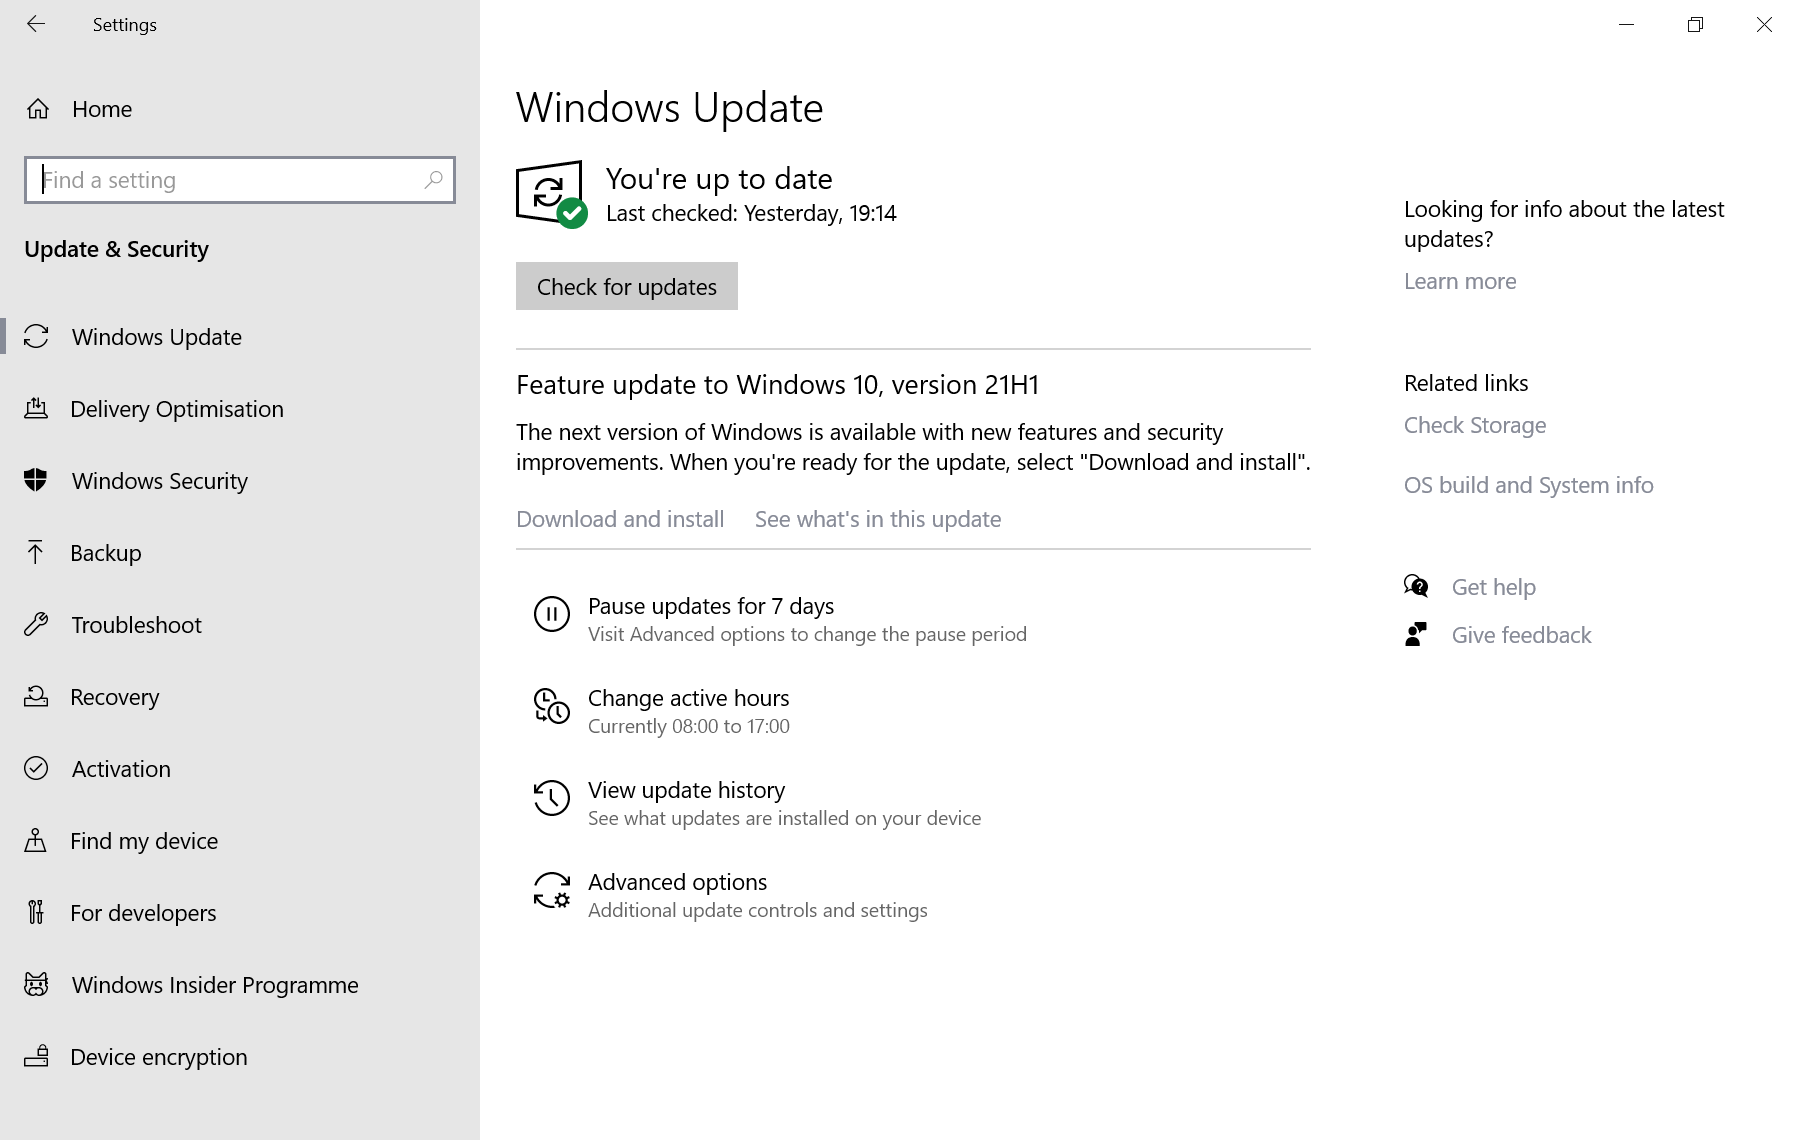This screenshot has width=1800, height=1140.
Task: Click the Give feedback person icon
Action: coord(1416,634)
